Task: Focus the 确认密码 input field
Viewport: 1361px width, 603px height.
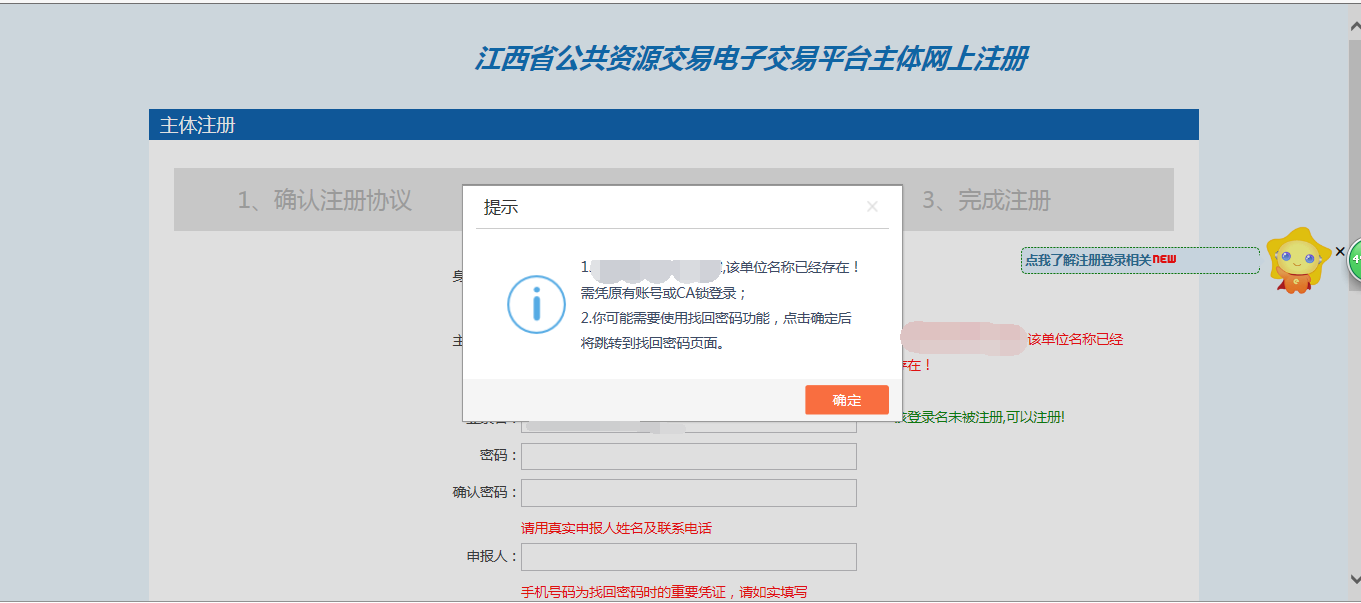Action: coord(688,493)
